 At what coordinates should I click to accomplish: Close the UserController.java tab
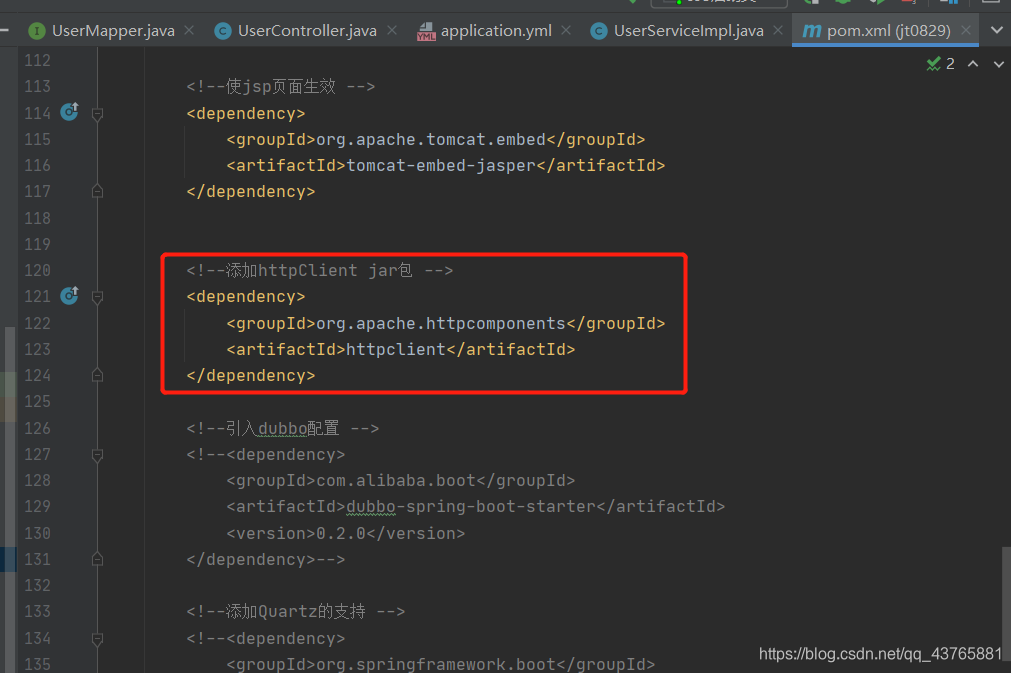[392, 30]
